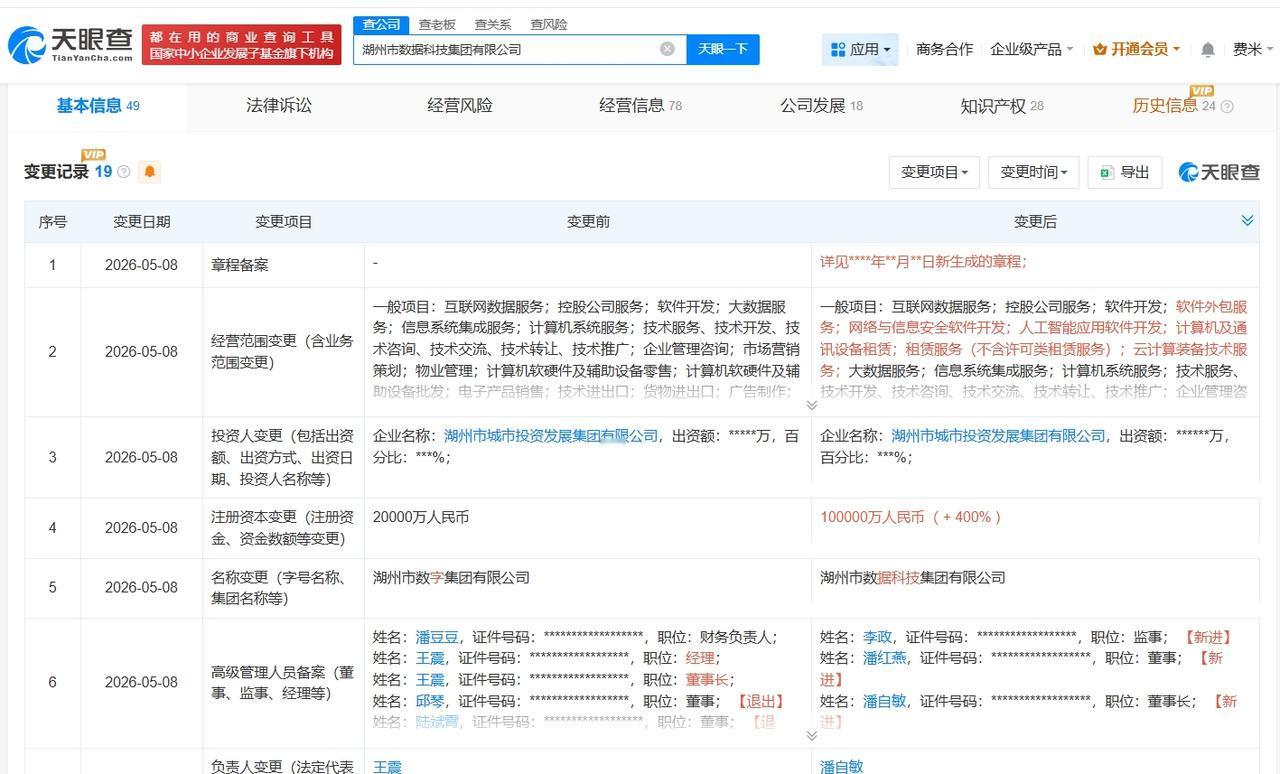Open the 开通会员 dropdown
The width and height of the screenshot is (1280, 774).
1136,49
